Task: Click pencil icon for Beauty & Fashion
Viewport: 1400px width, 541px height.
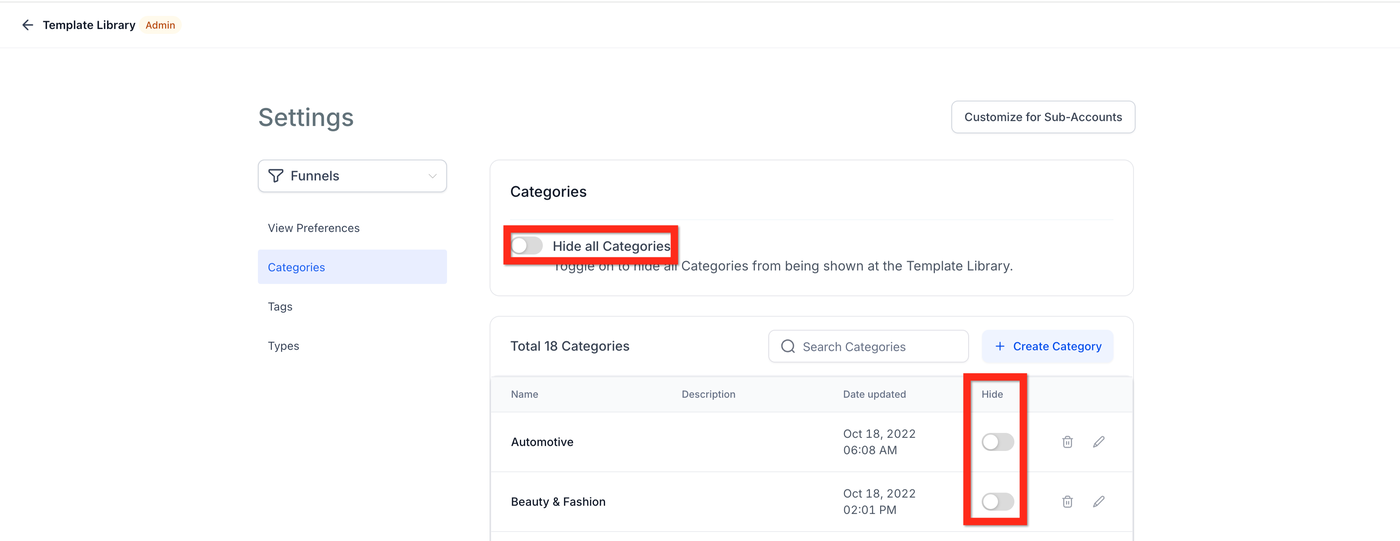Action: [x=1099, y=502]
